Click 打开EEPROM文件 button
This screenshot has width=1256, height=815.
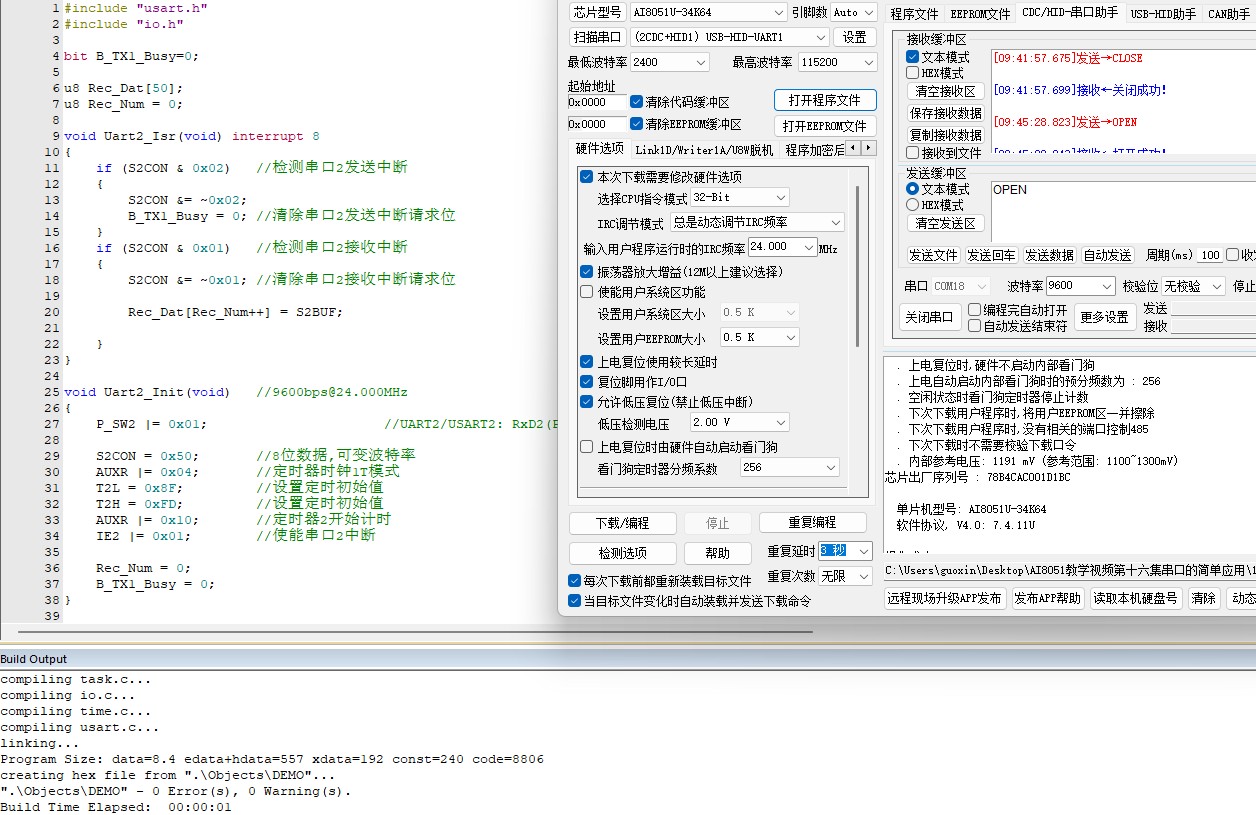825,126
